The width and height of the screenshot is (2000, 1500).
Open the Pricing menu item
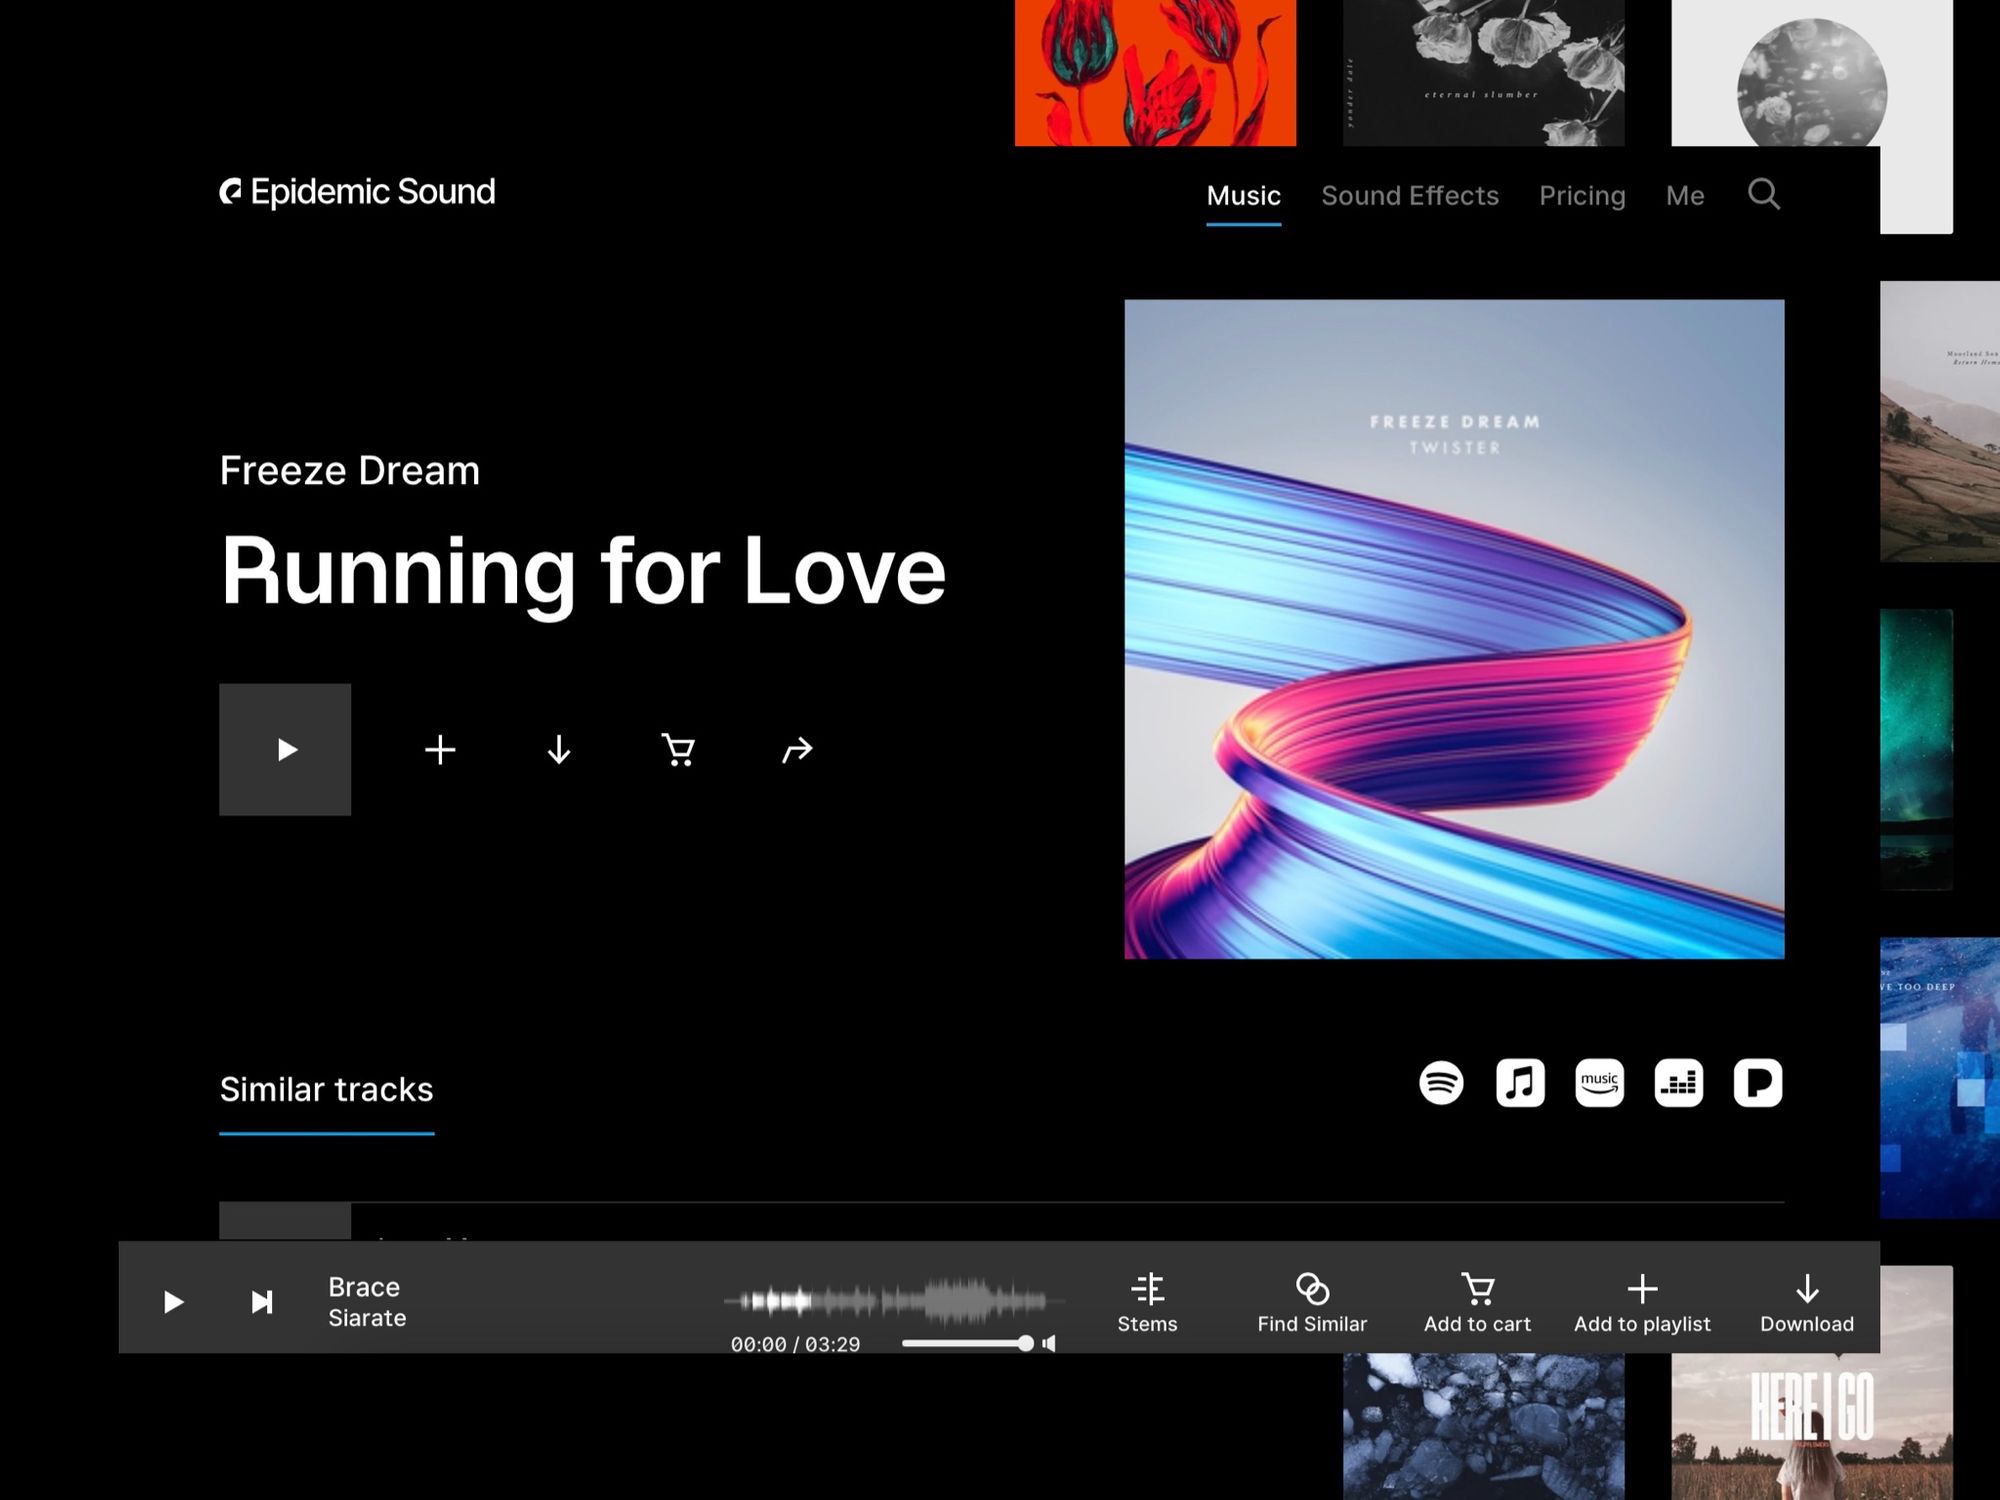click(x=1581, y=195)
